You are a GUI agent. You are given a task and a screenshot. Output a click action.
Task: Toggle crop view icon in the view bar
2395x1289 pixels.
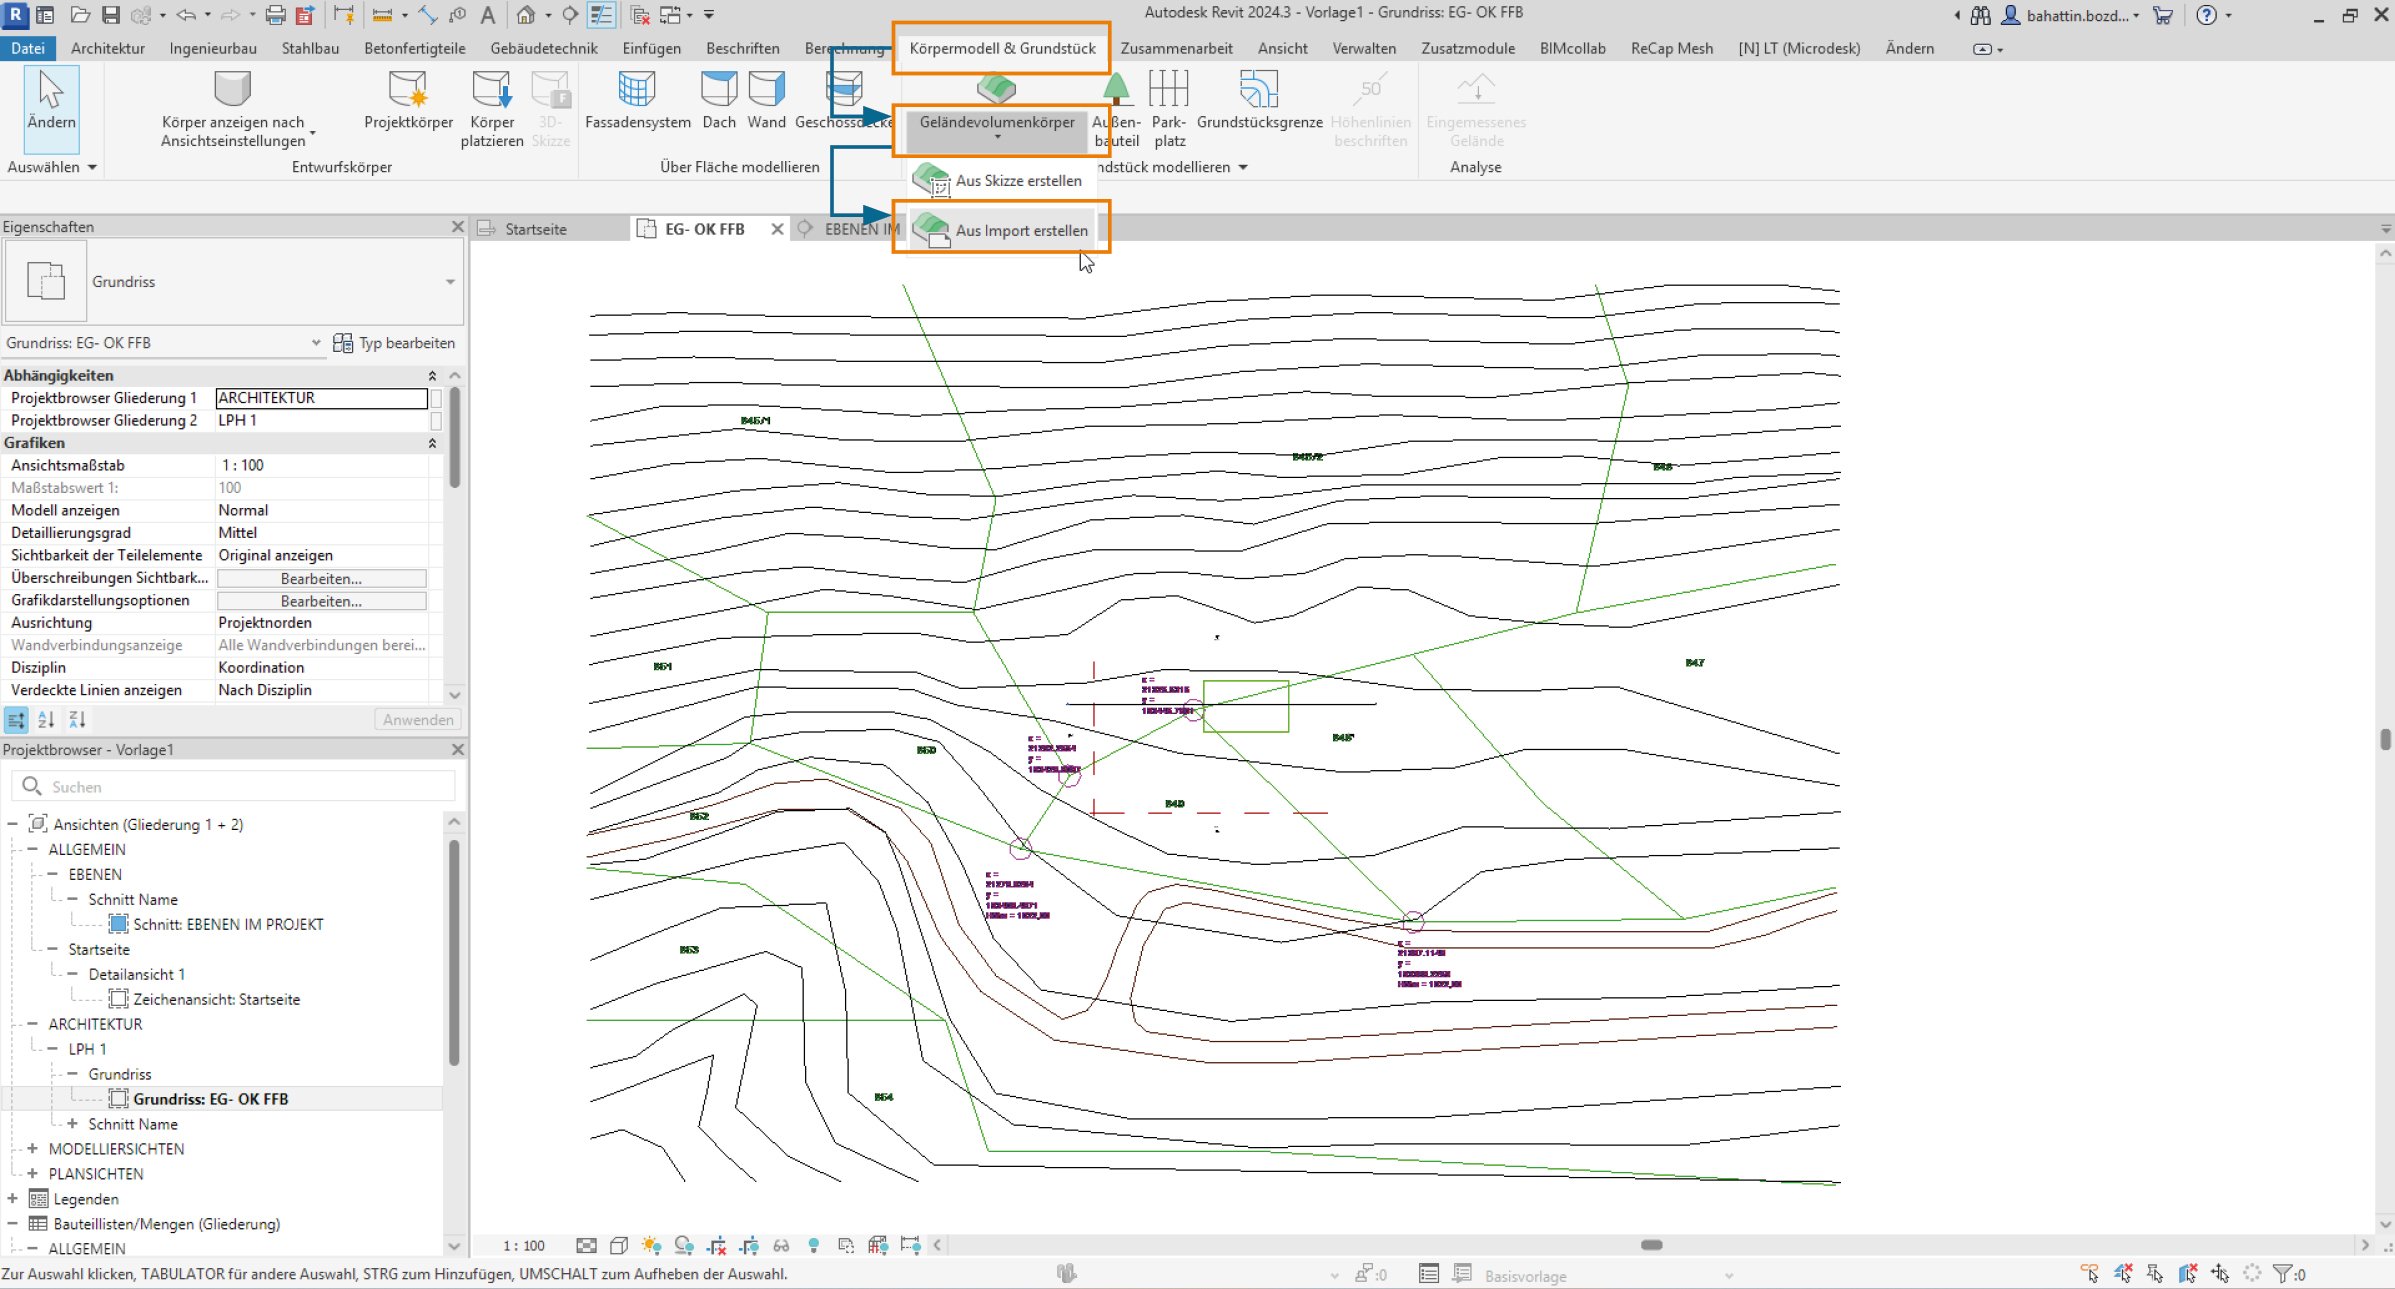click(716, 1245)
